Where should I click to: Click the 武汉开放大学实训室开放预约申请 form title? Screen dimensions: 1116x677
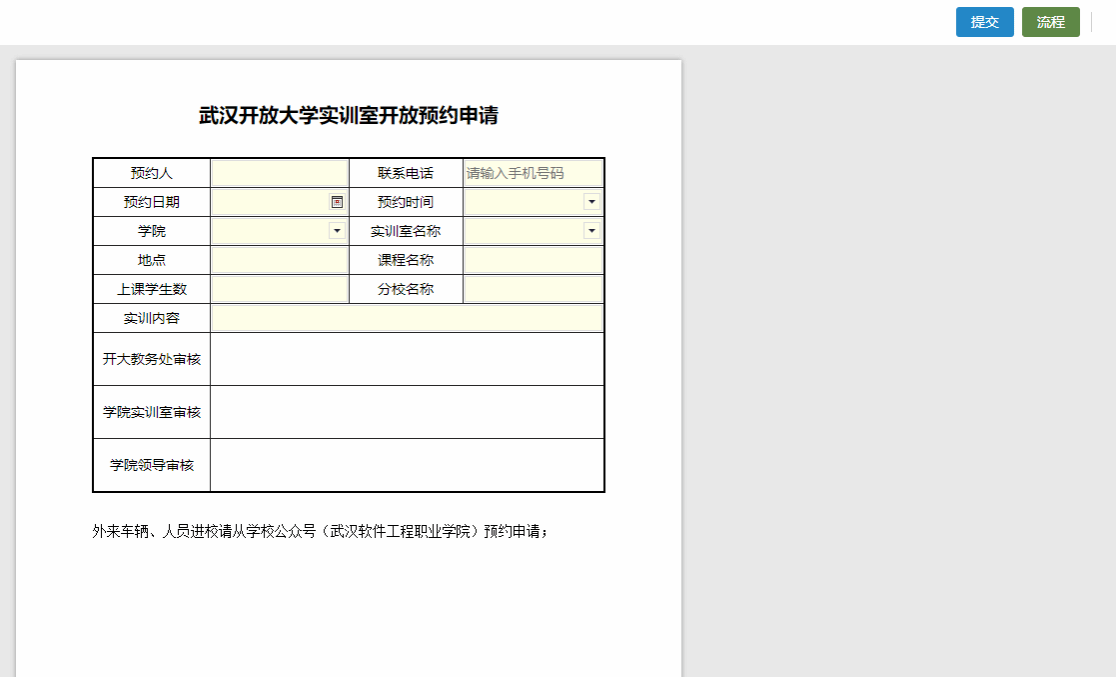[348, 116]
